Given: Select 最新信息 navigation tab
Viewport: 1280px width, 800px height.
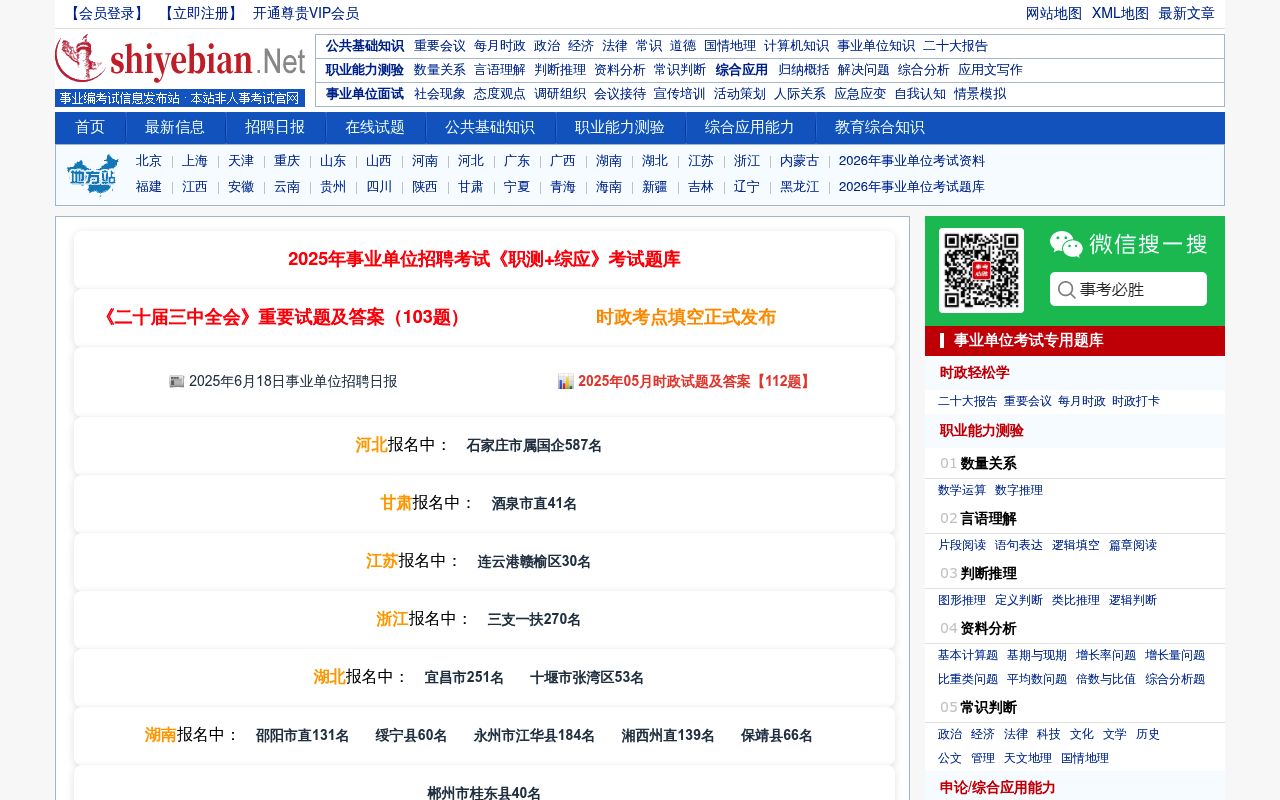Looking at the screenshot, I should [x=175, y=128].
